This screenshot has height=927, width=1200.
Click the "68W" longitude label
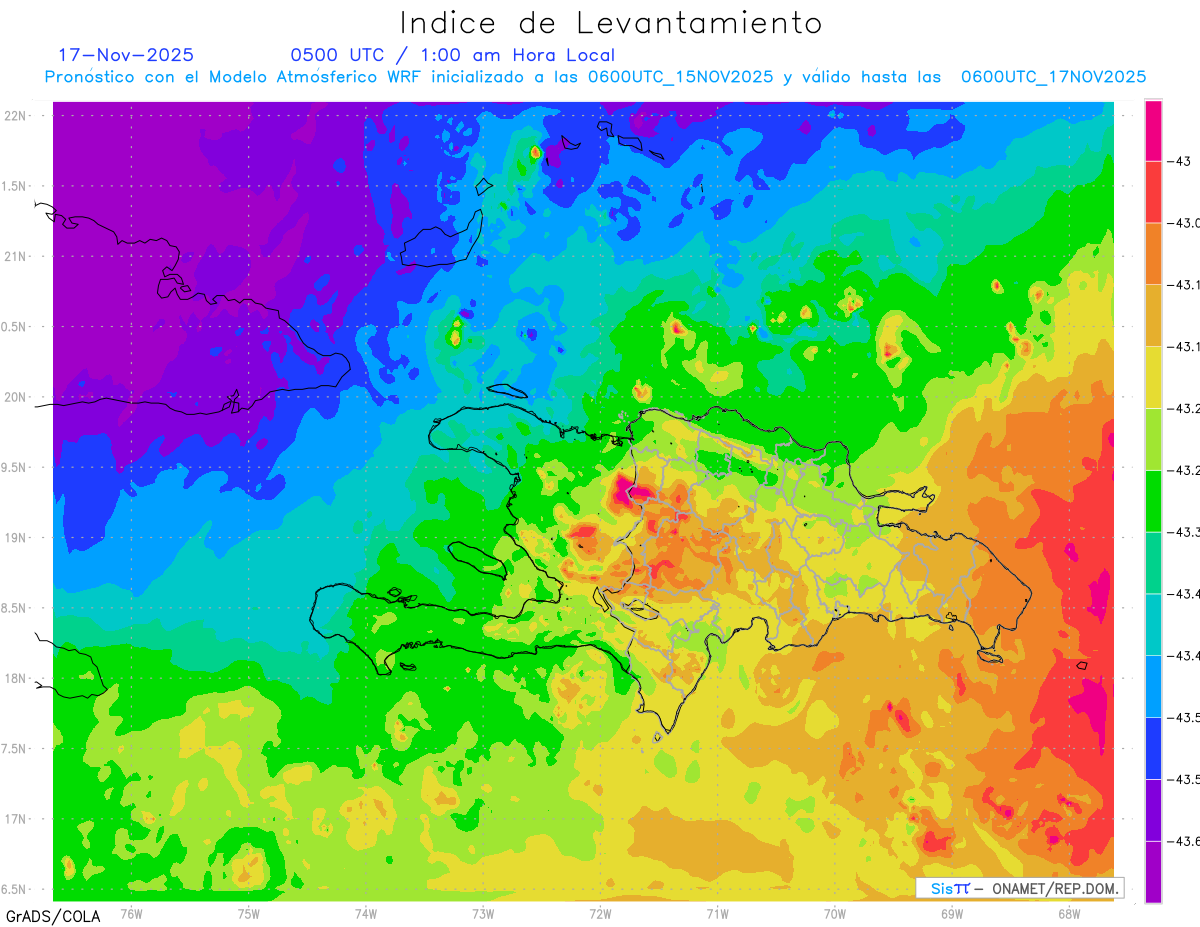(x=1069, y=913)
